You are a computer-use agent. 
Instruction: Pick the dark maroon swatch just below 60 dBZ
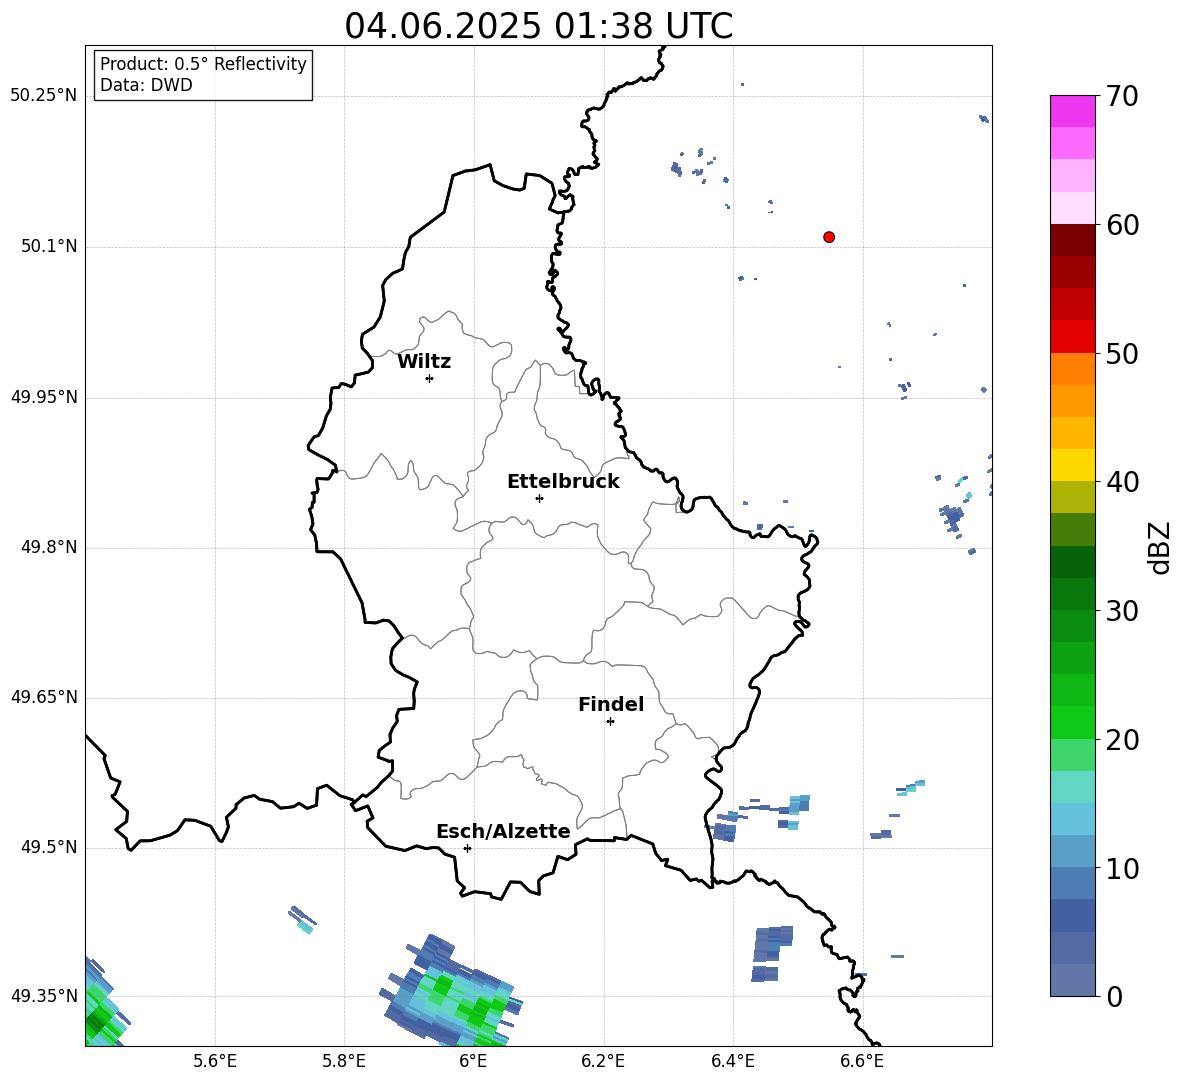pyautogui.click(x=1073, y=240)
